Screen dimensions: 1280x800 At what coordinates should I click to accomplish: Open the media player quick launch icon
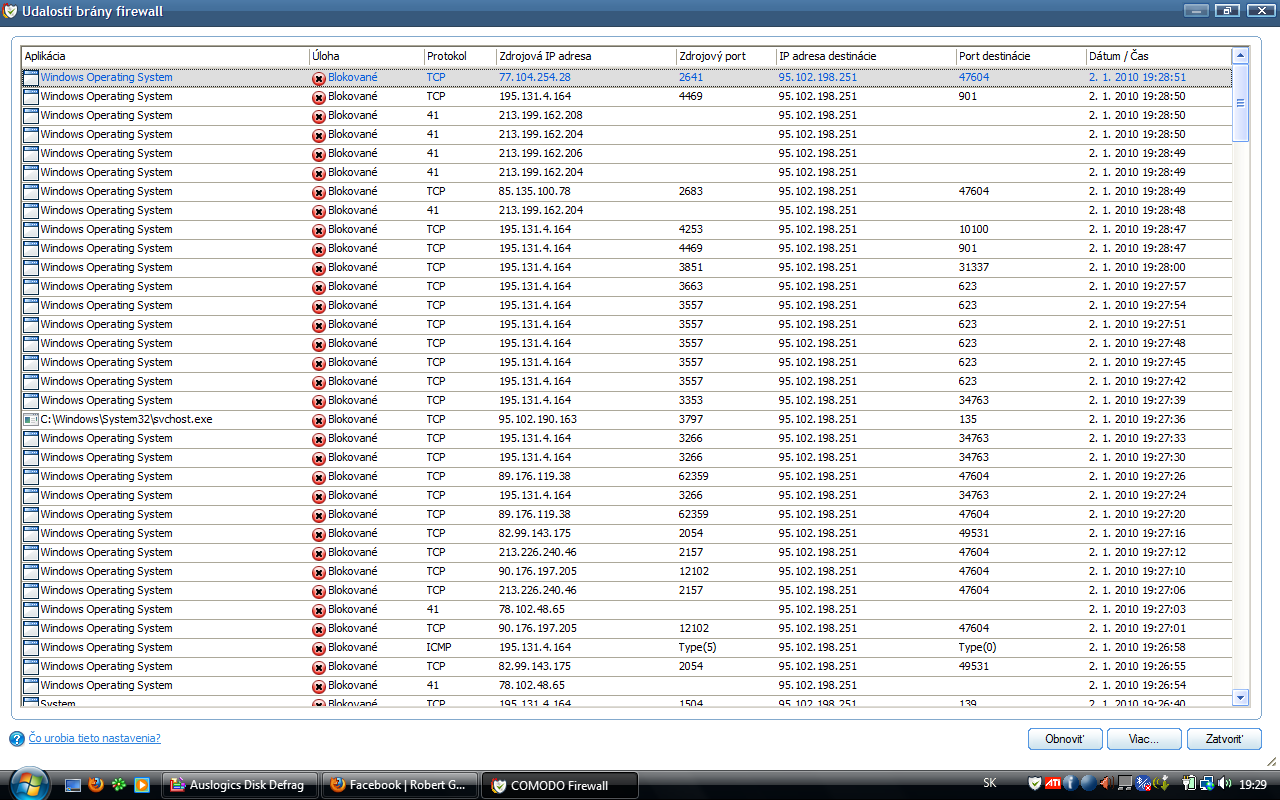(x=142, y=785)
